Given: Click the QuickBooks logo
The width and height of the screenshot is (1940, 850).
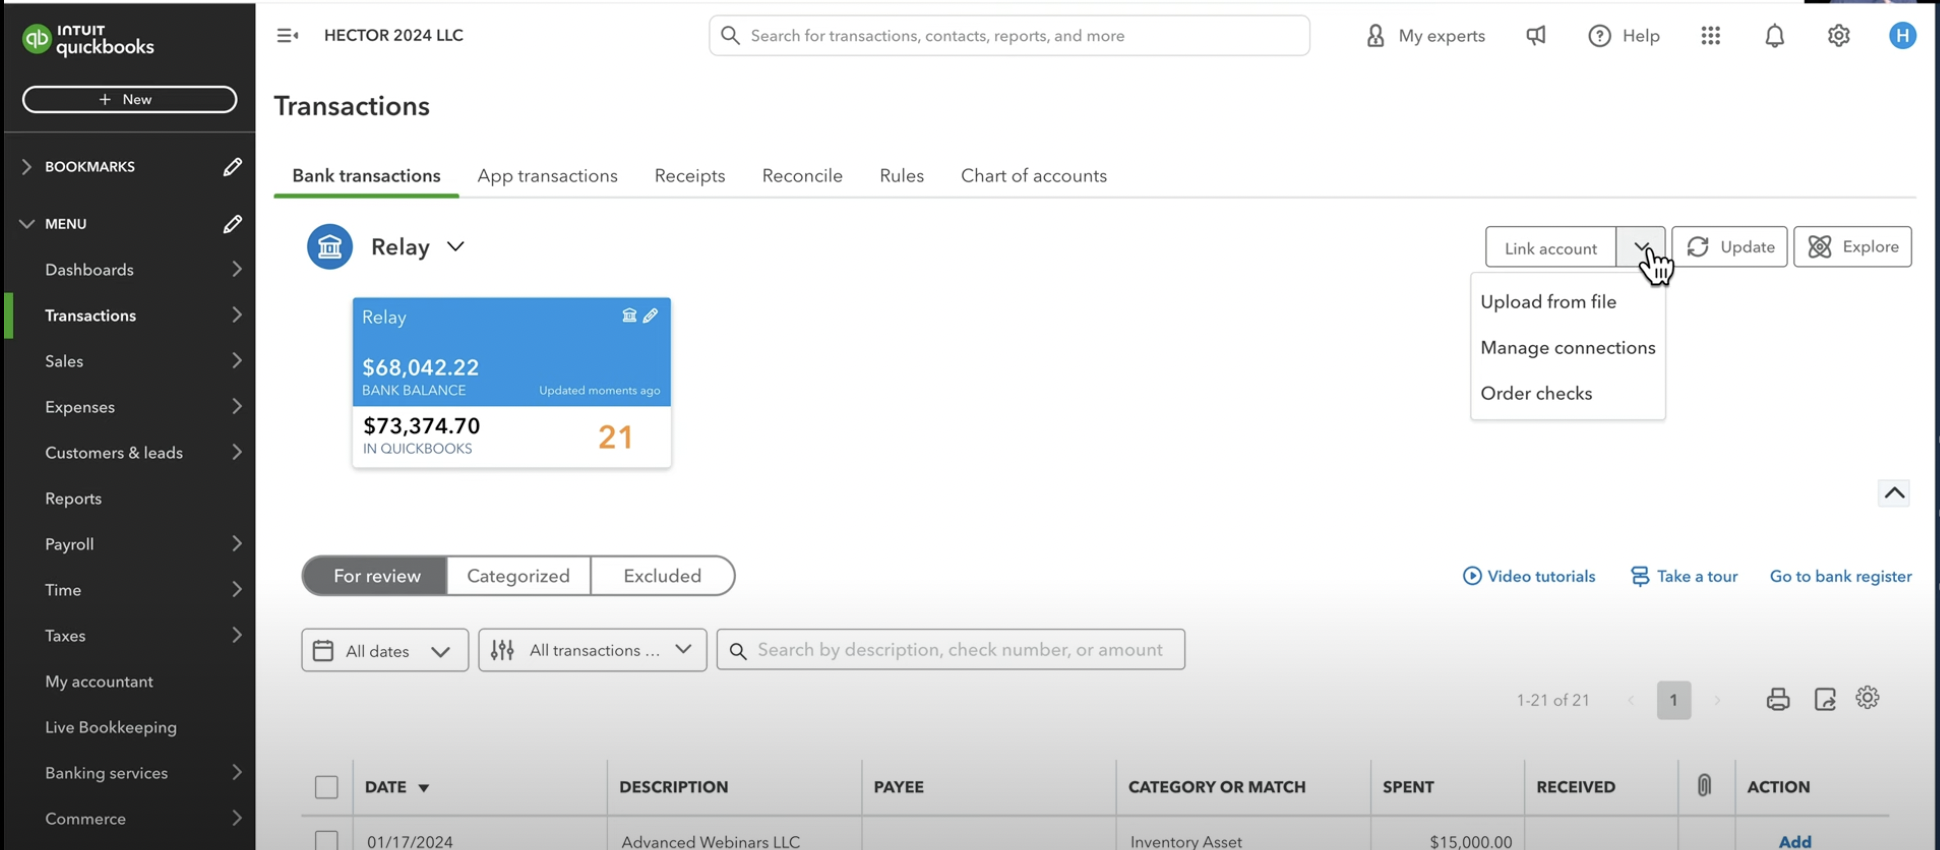Looking at the screenshot, I should tap(88, 40).
